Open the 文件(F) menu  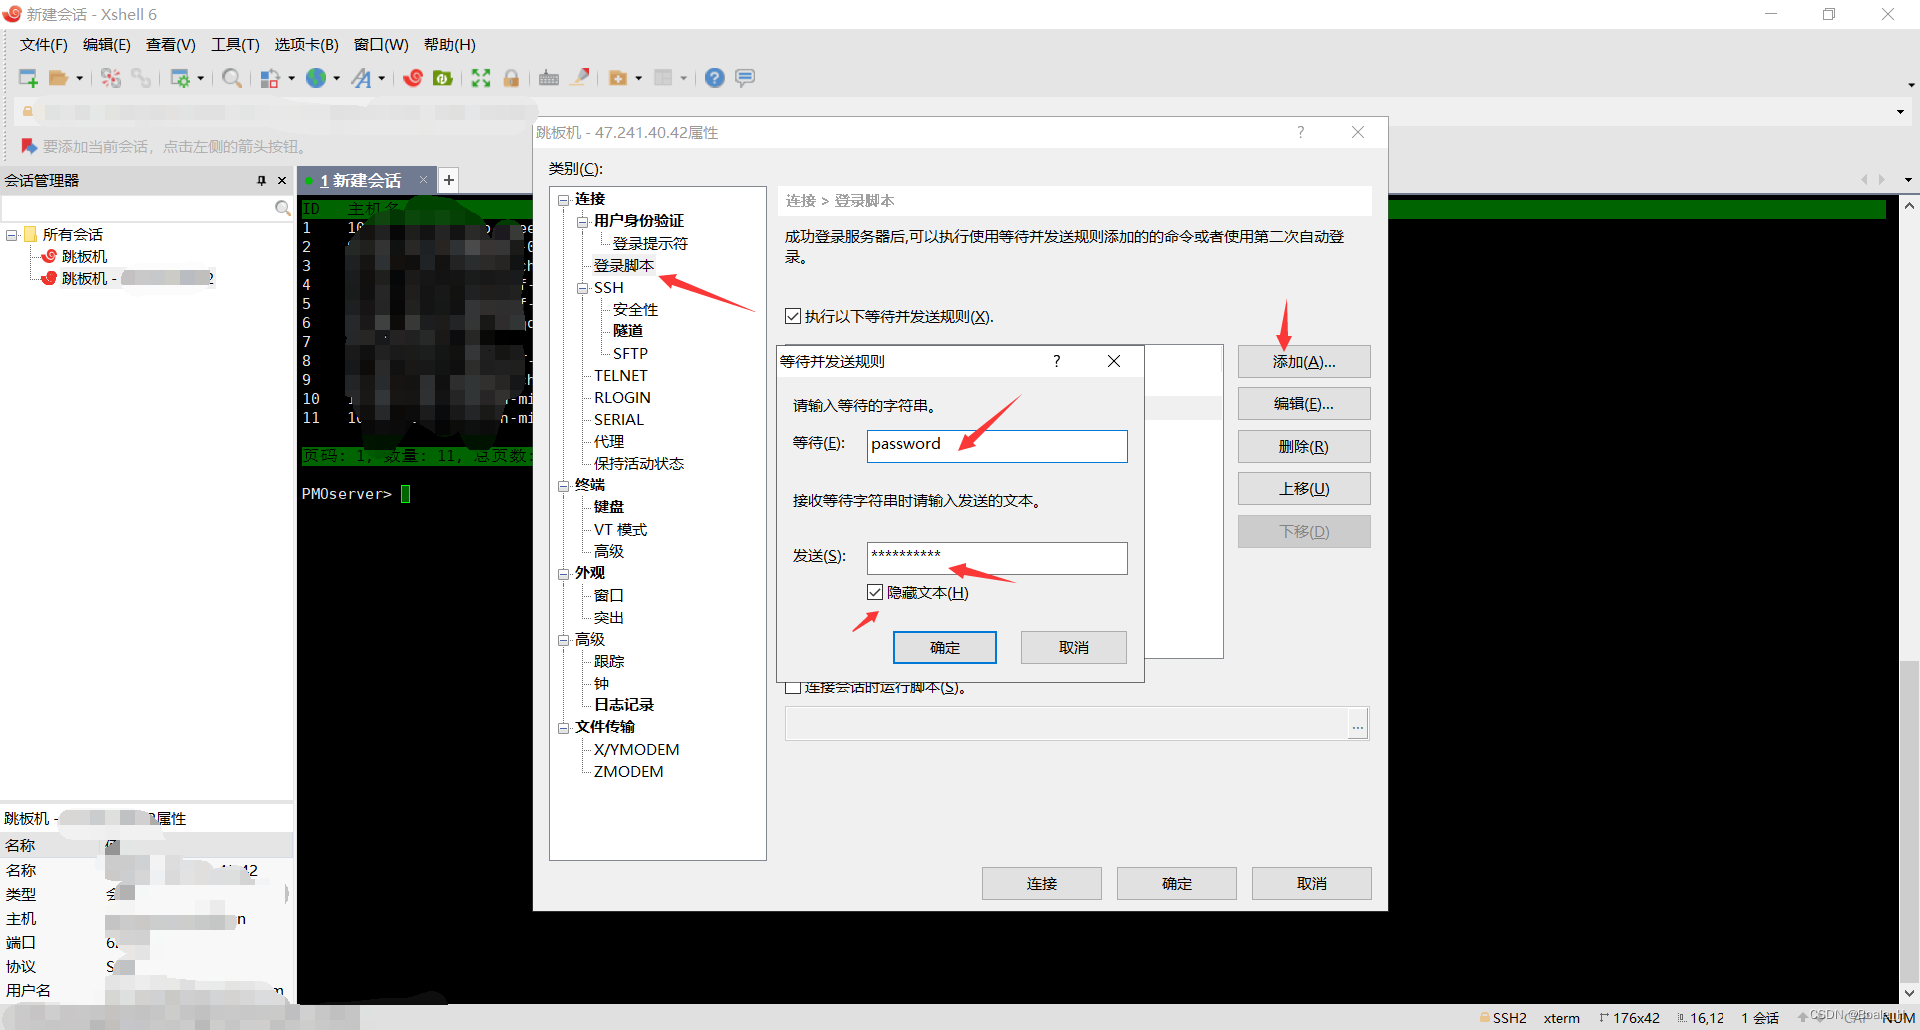(43, 45)
